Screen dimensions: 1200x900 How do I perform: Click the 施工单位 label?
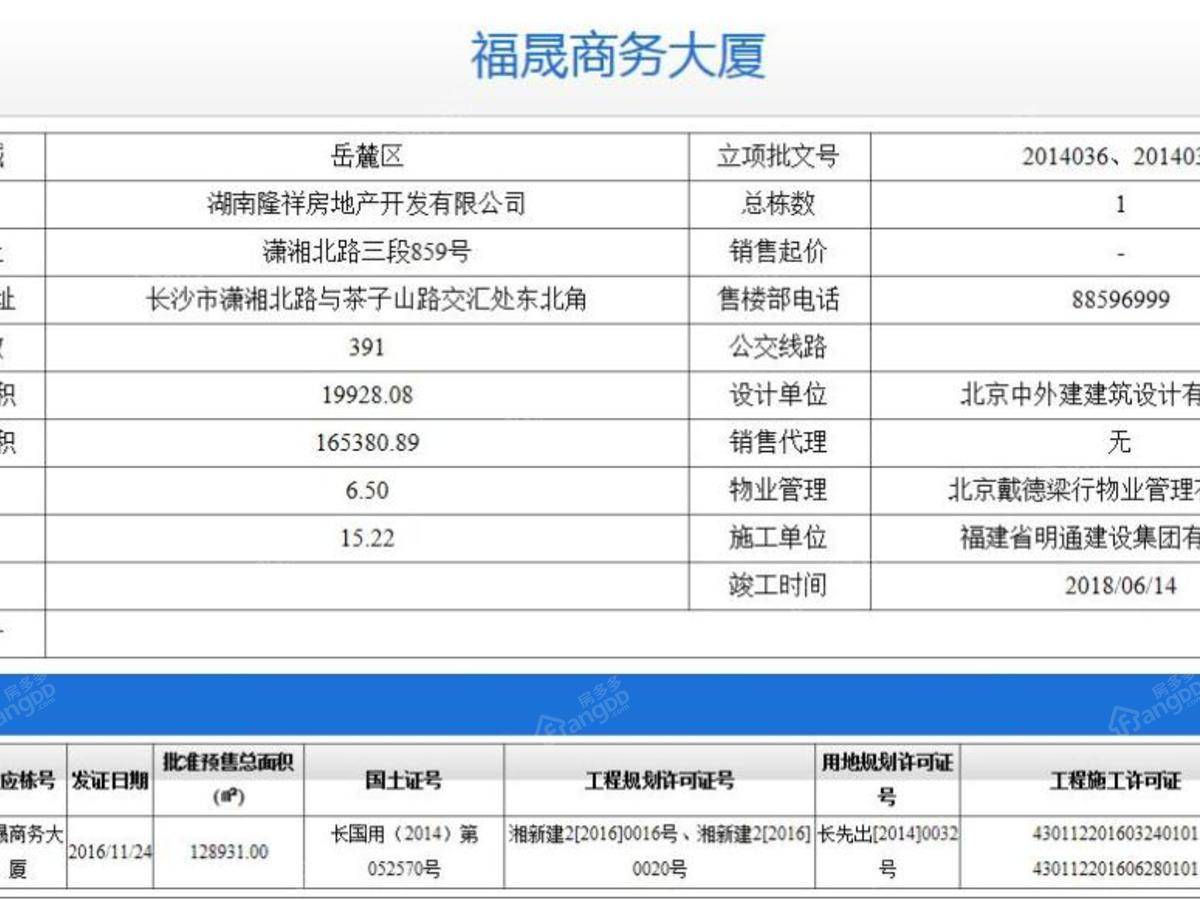click(x=778, y=538)
